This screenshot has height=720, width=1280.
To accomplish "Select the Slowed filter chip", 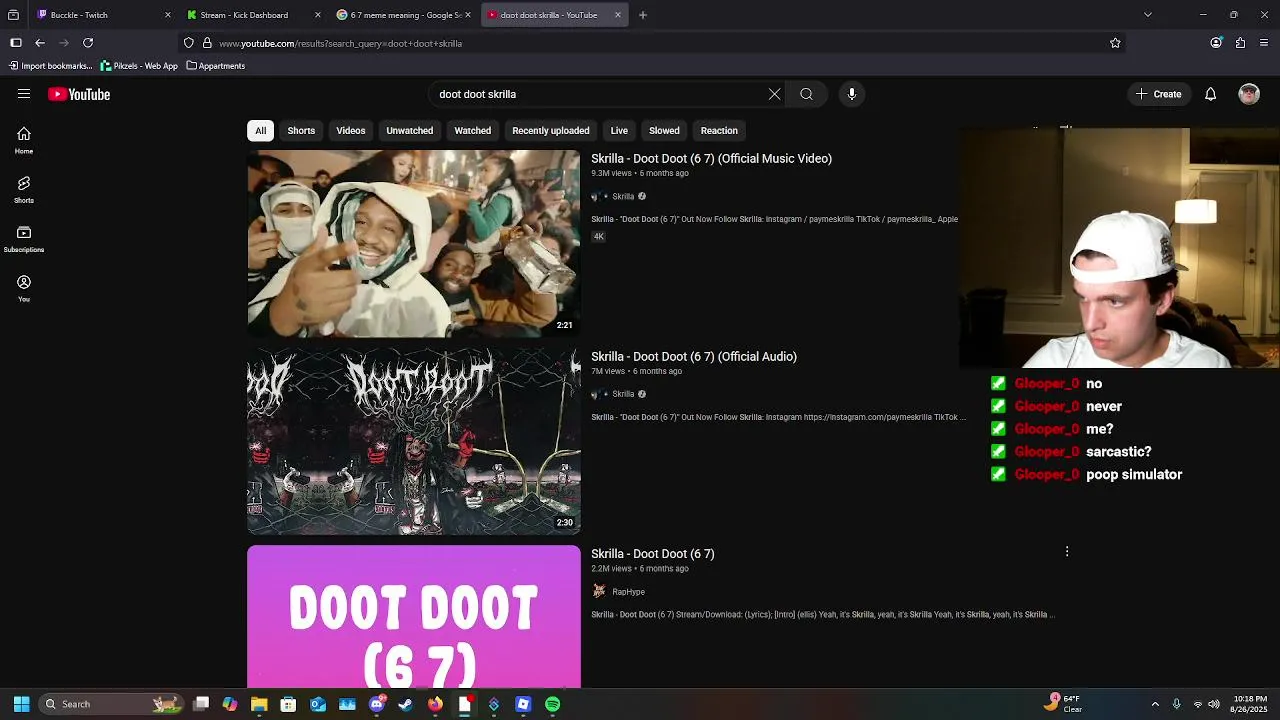I will (664, 131).
